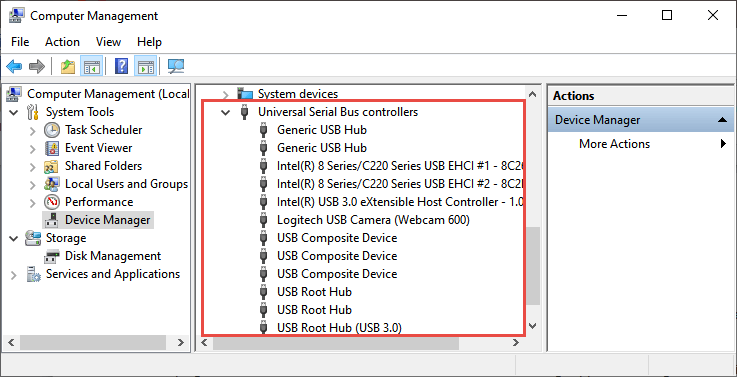This screenshot has height=377, width=737.
Task: Collapse the System Tools tree node
Action: [14, 112]
